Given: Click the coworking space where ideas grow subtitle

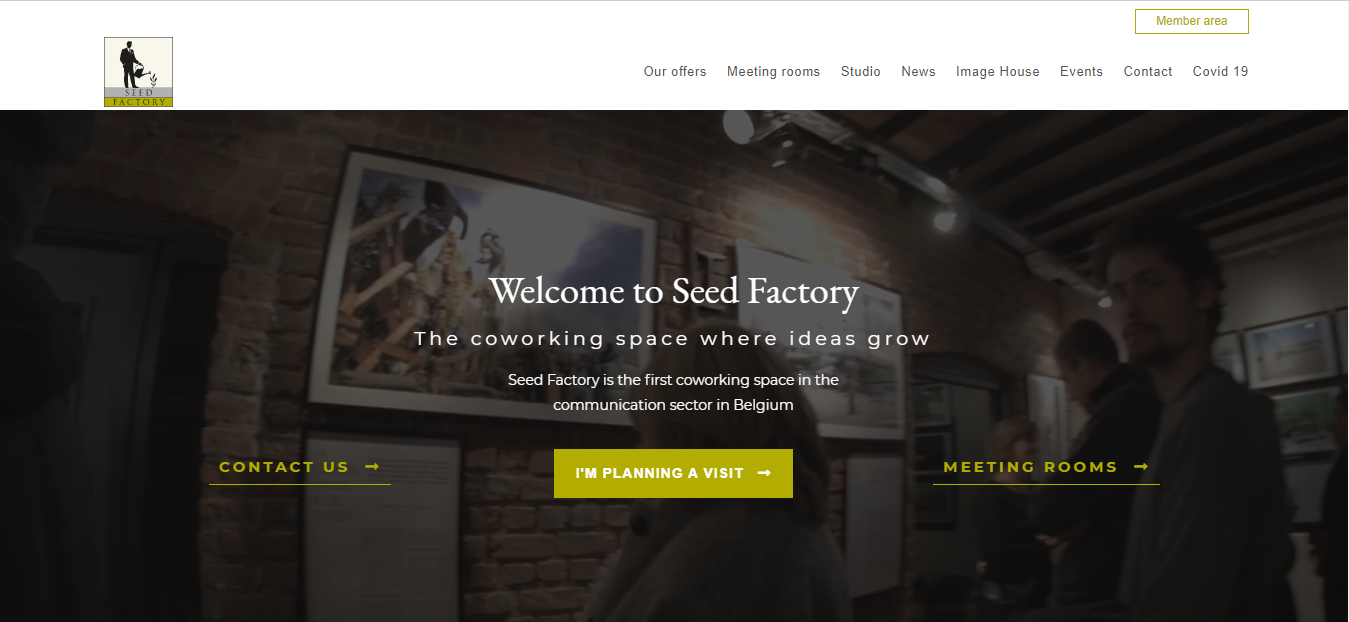Looking at the screenshot, I should point(673,339).
